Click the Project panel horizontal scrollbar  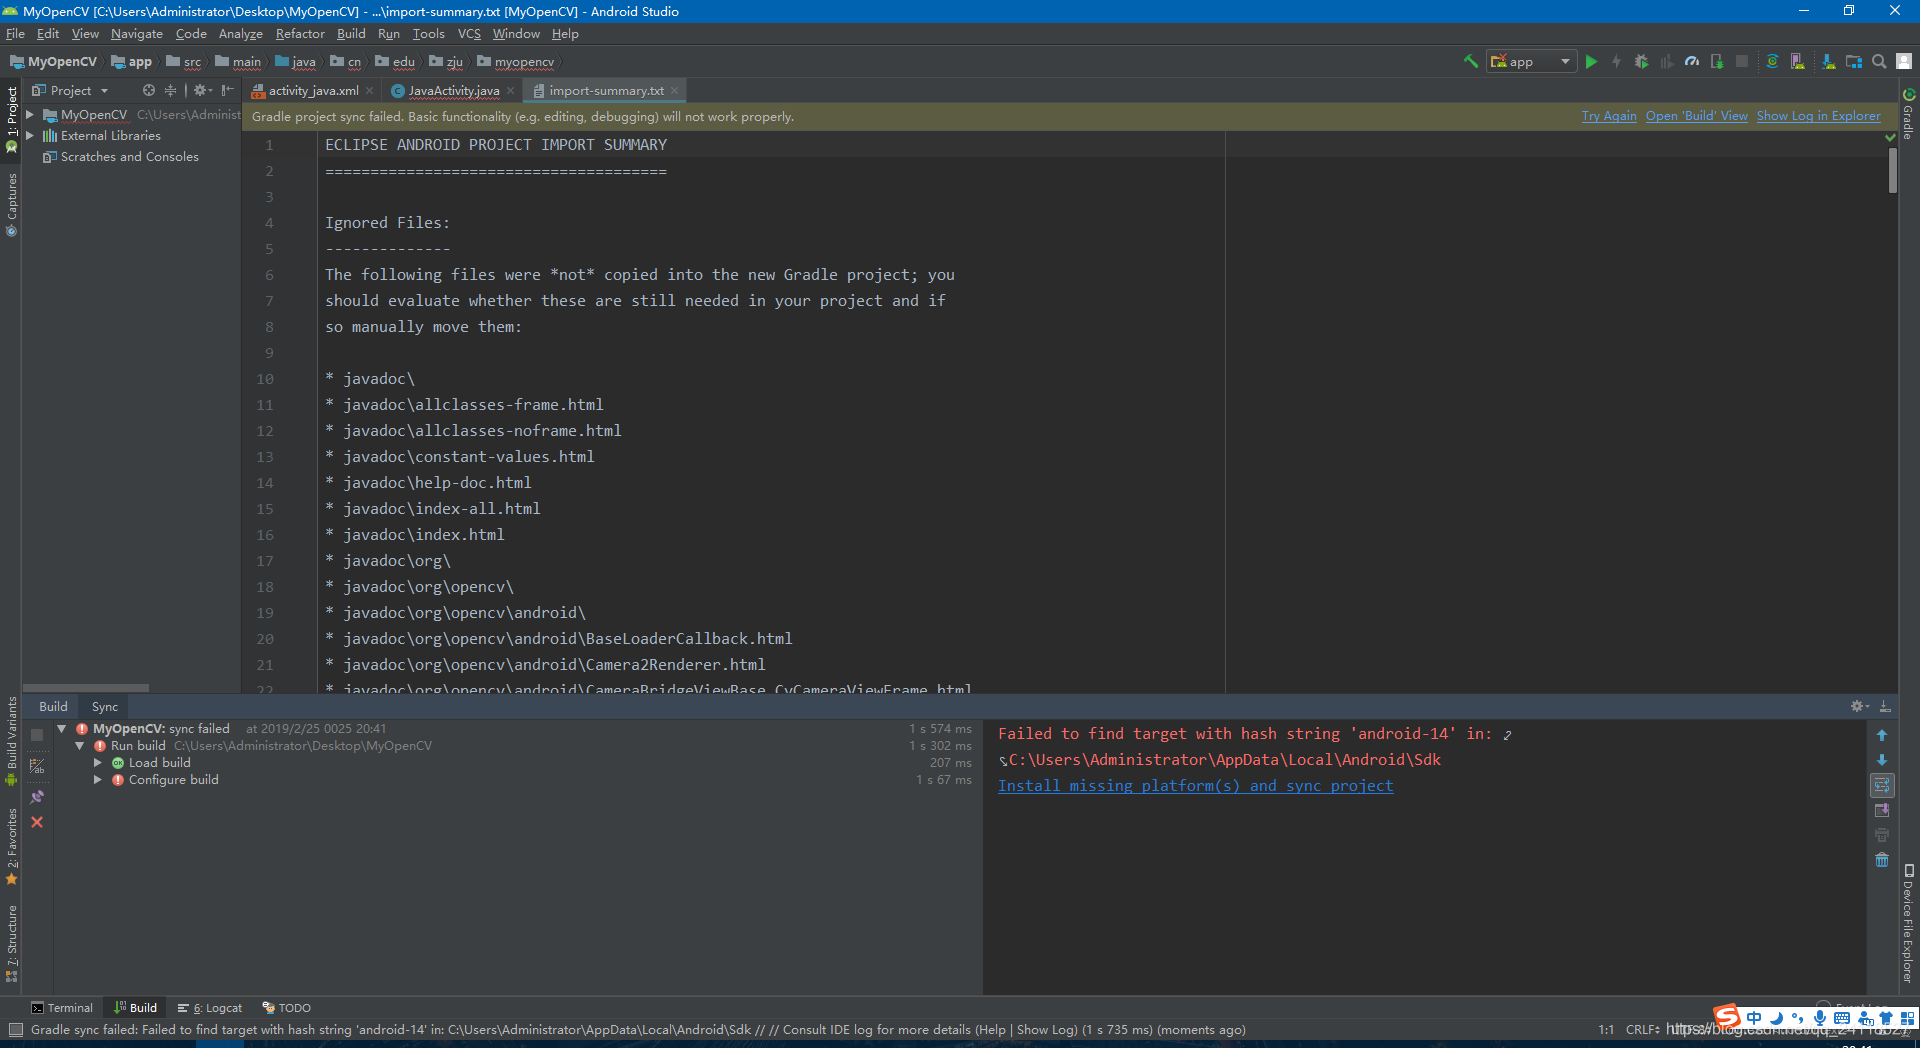point(86,688)
